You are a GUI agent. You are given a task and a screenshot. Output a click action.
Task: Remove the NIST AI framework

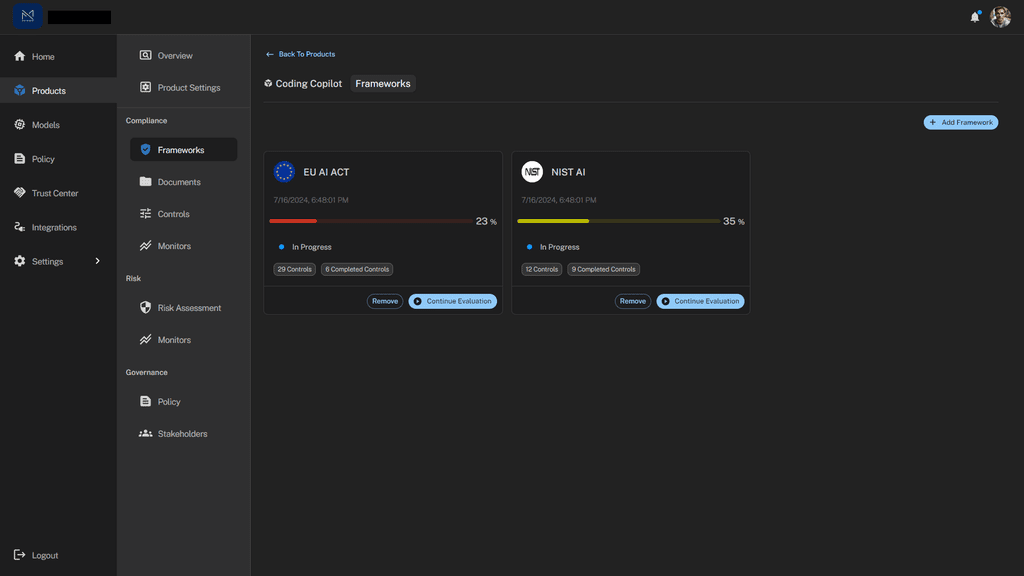tap(632, 301)
